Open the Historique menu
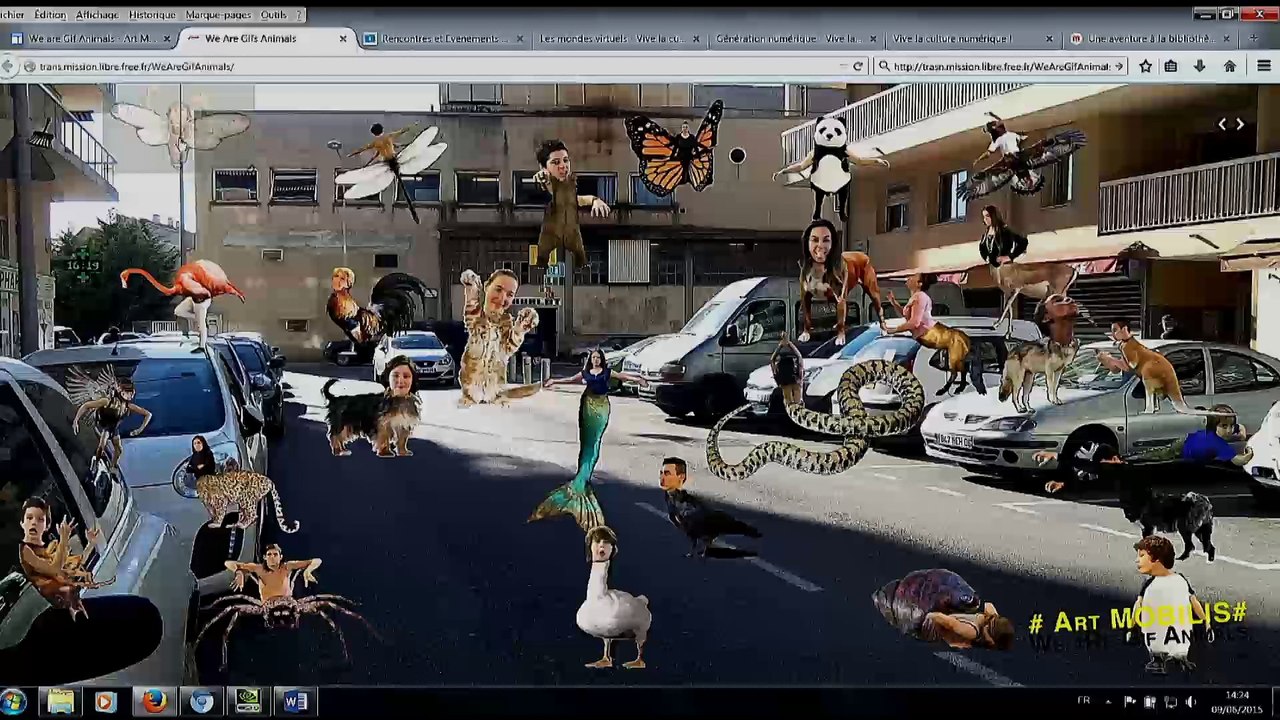Image resolution: width=1280 pixels, height=720 pixels. point(152,15)
